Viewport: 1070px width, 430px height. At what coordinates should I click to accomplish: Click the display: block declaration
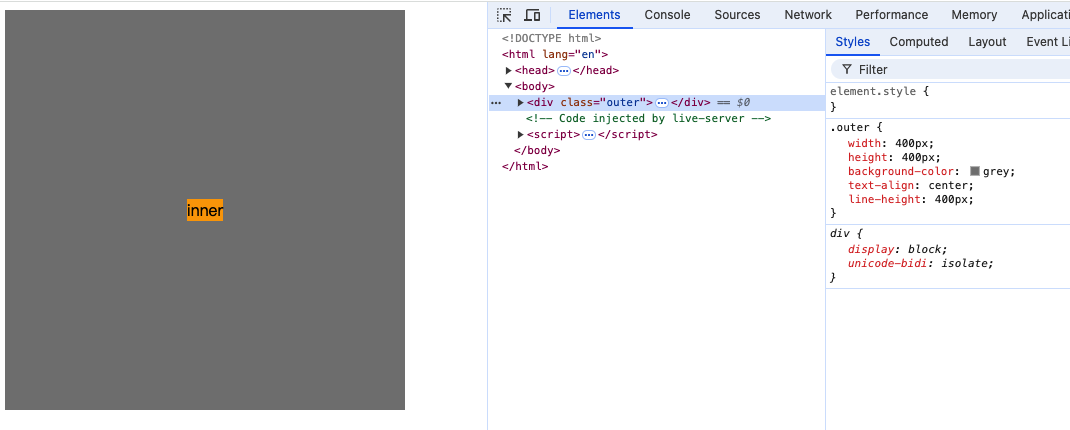pyautogui.click(x=898, y=249)
